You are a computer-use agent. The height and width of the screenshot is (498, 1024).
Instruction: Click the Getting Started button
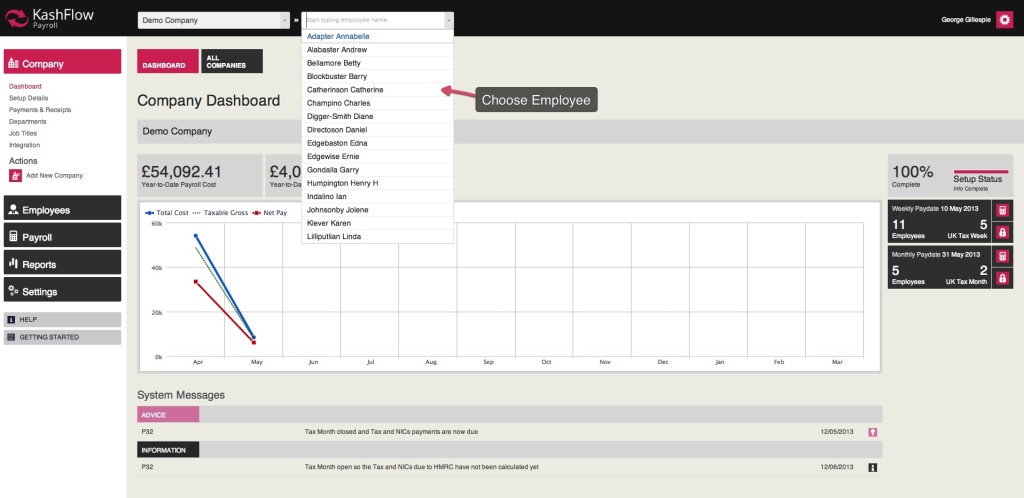pos(62,337)
